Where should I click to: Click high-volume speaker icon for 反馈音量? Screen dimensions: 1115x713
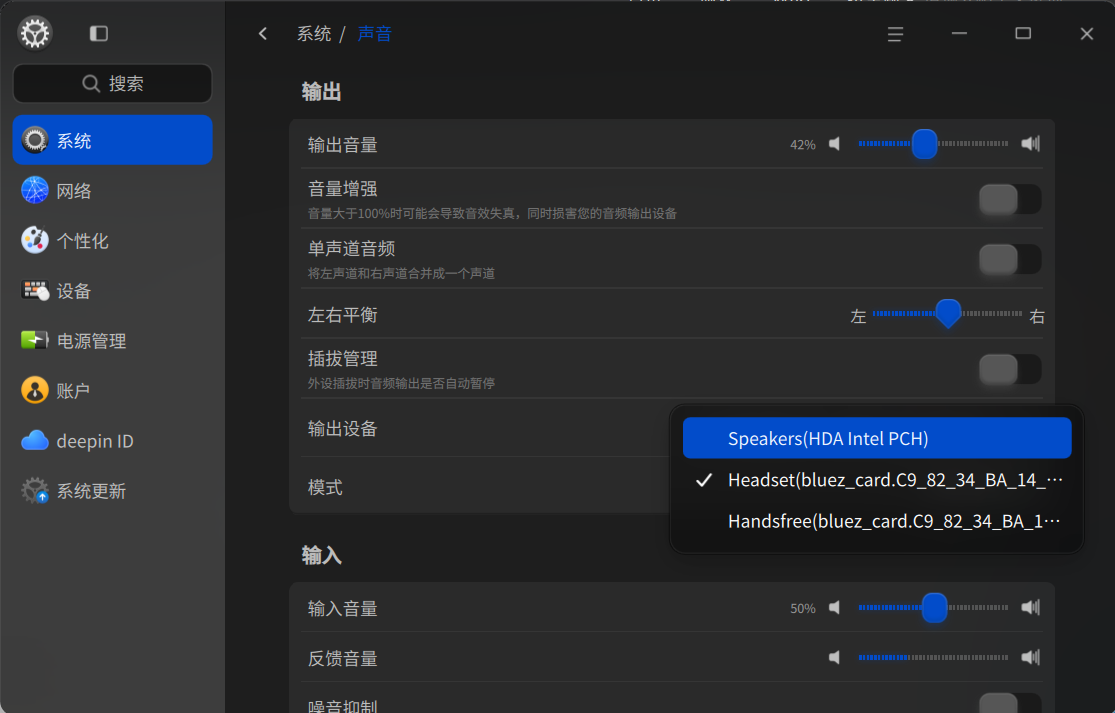1030,657
